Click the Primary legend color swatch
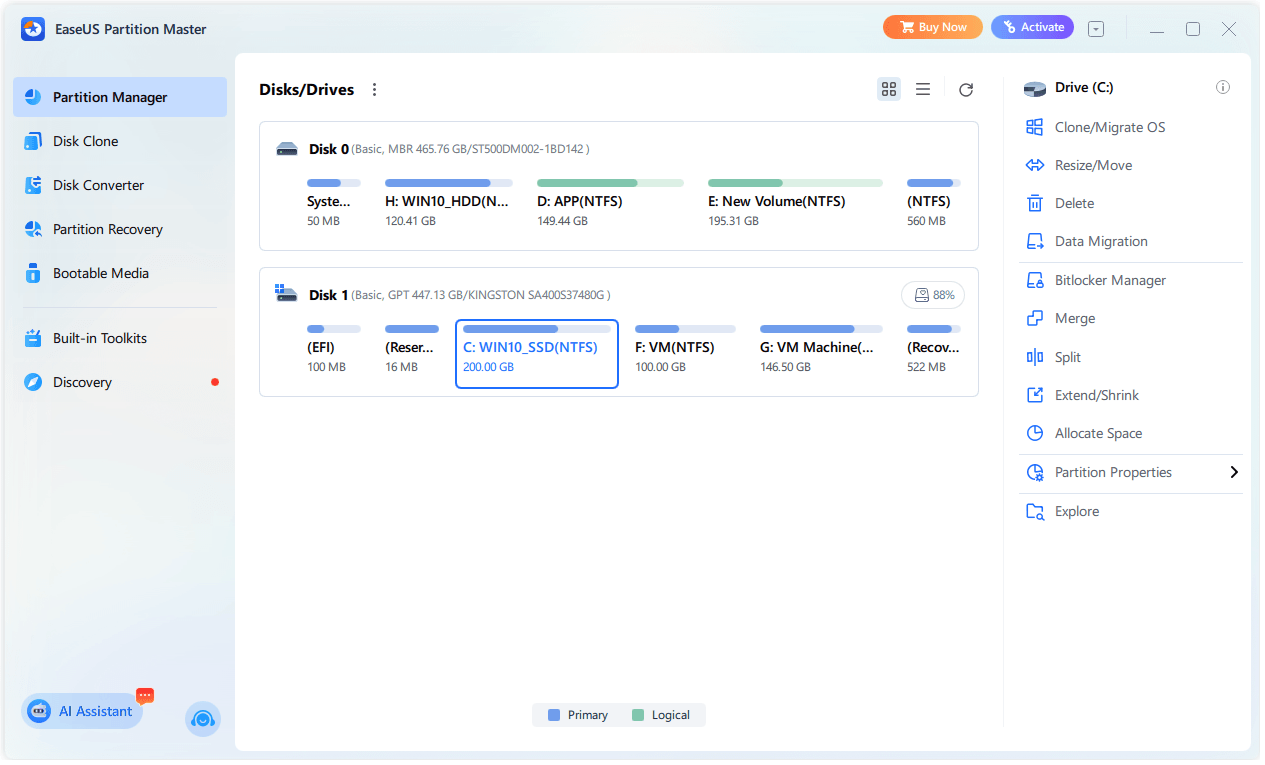This screenshot has width=1265, height=765. click(x=554, y=715)
